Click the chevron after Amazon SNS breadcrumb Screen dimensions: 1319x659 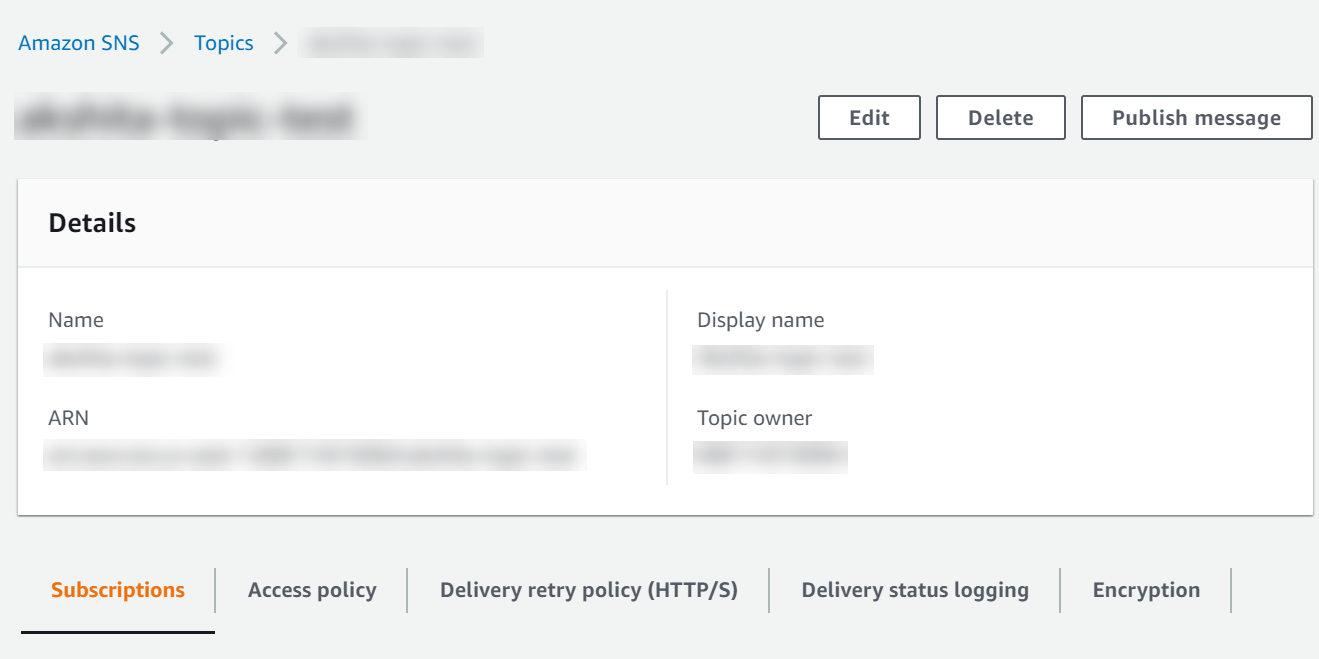pos(166,43)
